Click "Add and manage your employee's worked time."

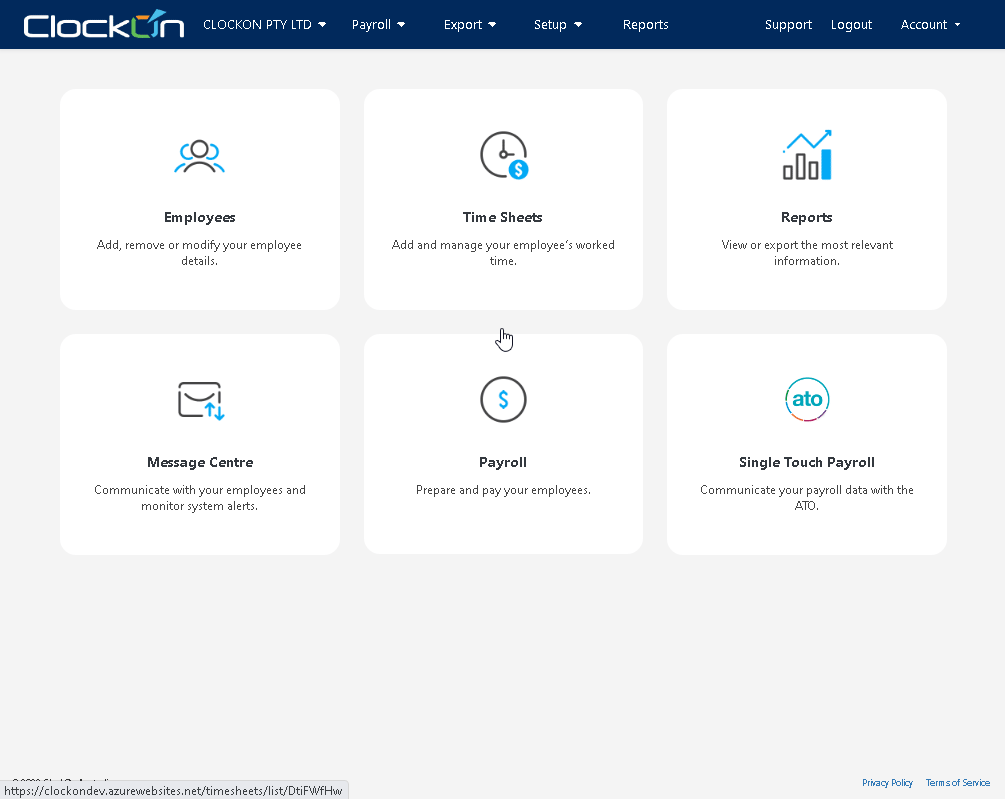pos(503,252)
